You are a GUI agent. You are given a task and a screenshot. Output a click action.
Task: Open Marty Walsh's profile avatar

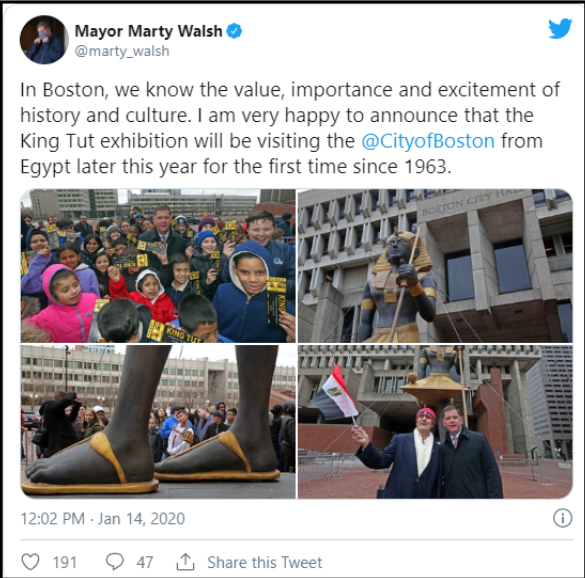pos(44,40)
